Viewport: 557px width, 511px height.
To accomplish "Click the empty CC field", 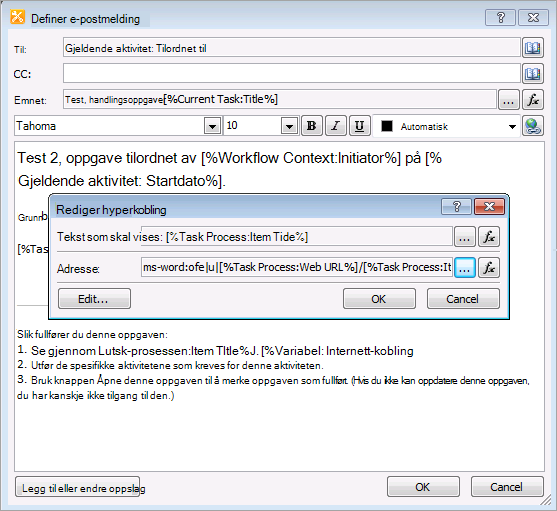I will coord(292,73).
